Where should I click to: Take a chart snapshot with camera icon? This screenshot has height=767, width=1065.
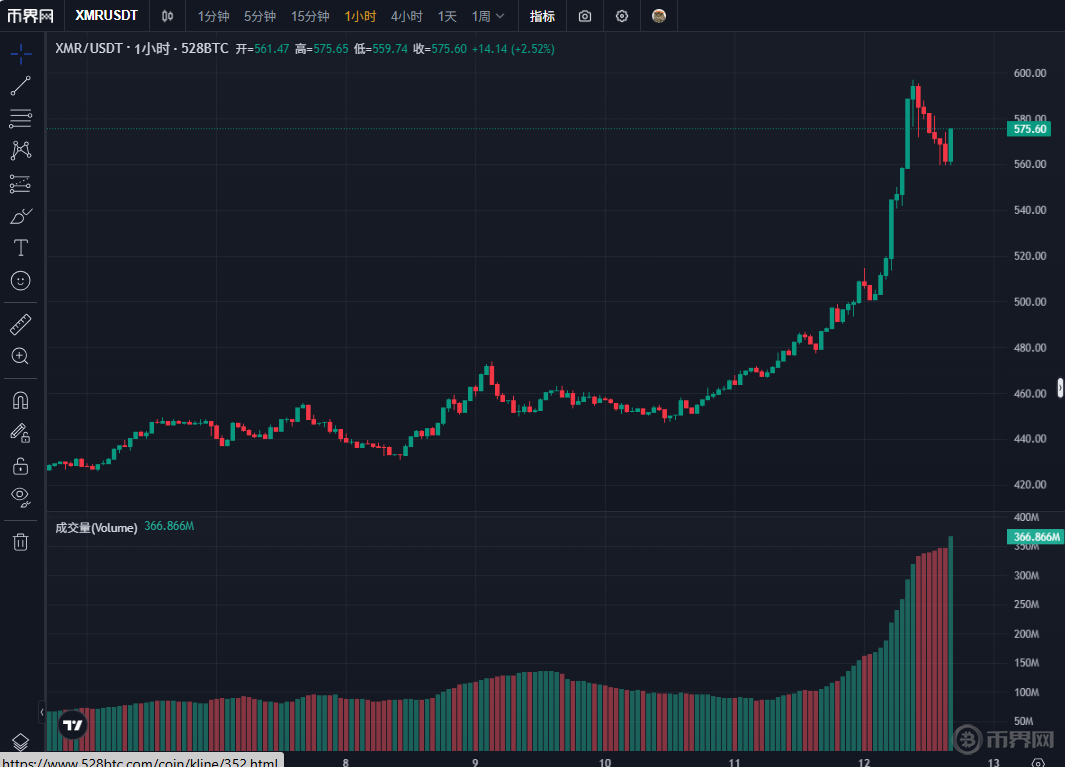(585, 16)
